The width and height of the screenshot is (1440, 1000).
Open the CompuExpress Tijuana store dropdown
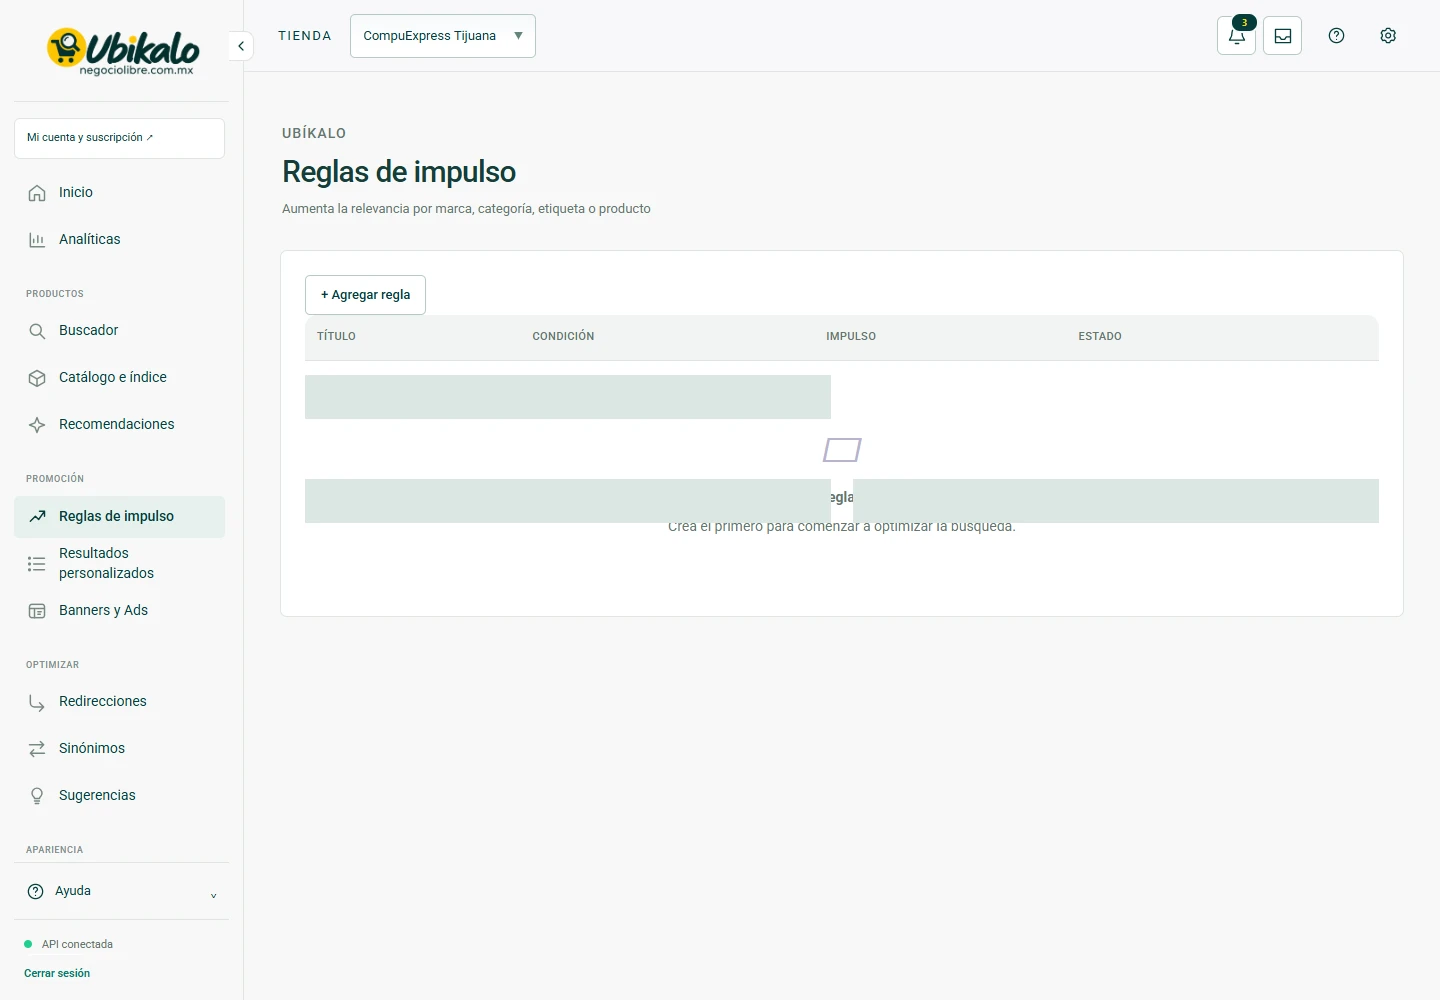click(443, 36)
